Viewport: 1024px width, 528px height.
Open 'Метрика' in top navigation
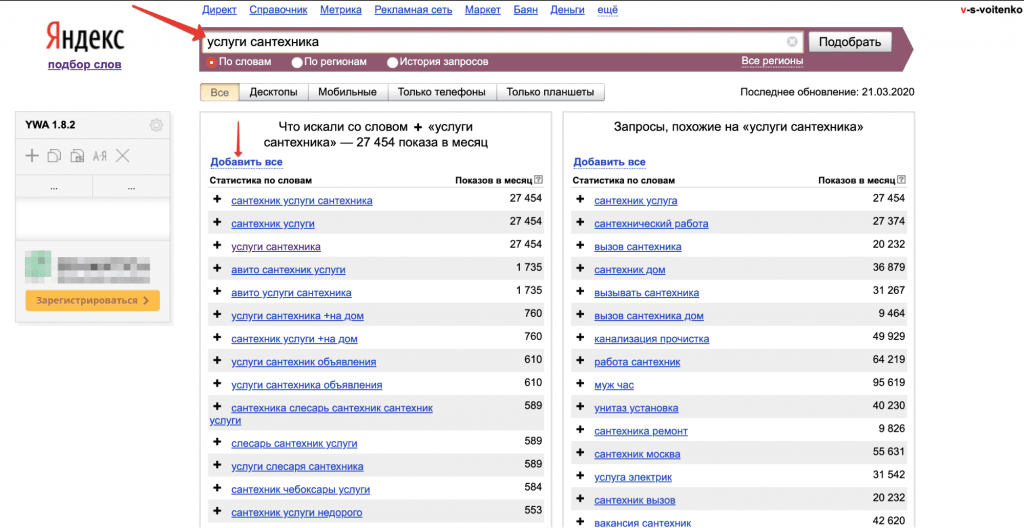point(342,10)
